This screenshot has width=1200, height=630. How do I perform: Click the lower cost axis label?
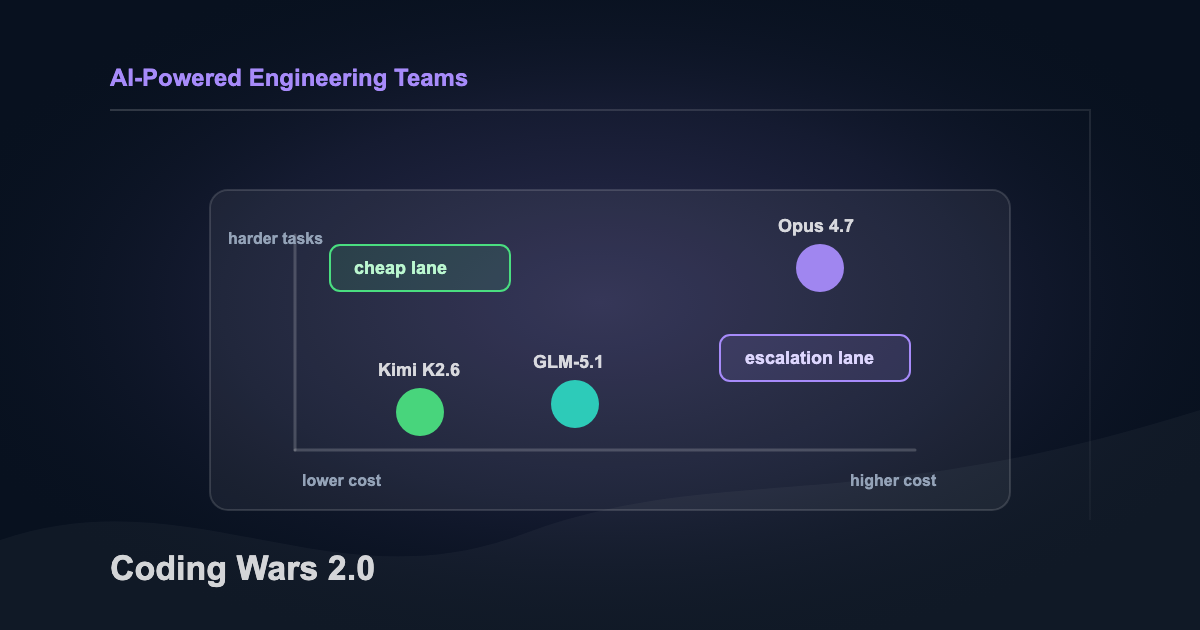(342, 481)
